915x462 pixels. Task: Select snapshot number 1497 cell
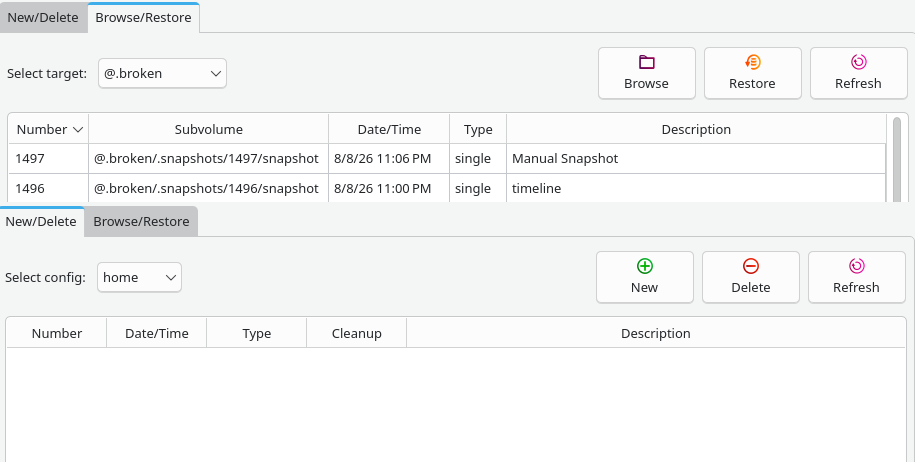[x=49, y=159]
